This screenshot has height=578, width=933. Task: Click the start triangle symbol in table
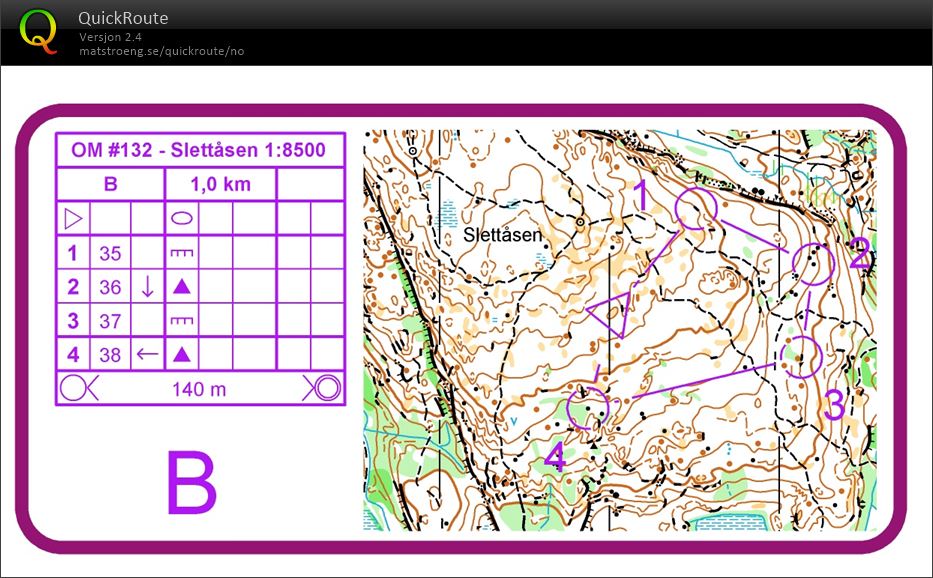[x=73, y=218]
